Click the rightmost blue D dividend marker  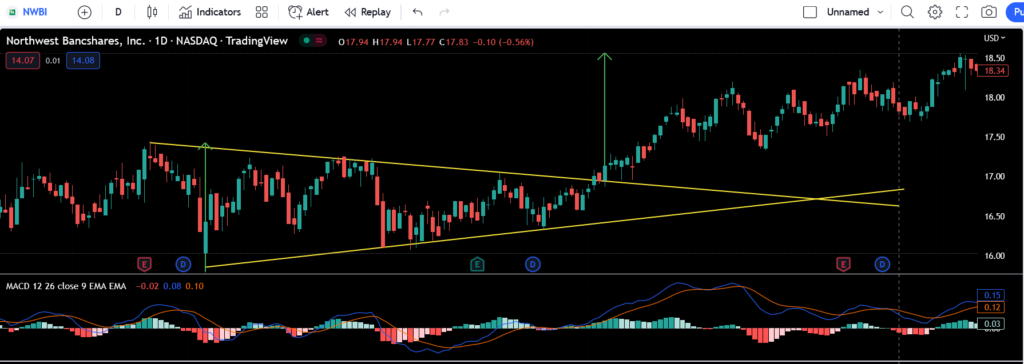883,264
